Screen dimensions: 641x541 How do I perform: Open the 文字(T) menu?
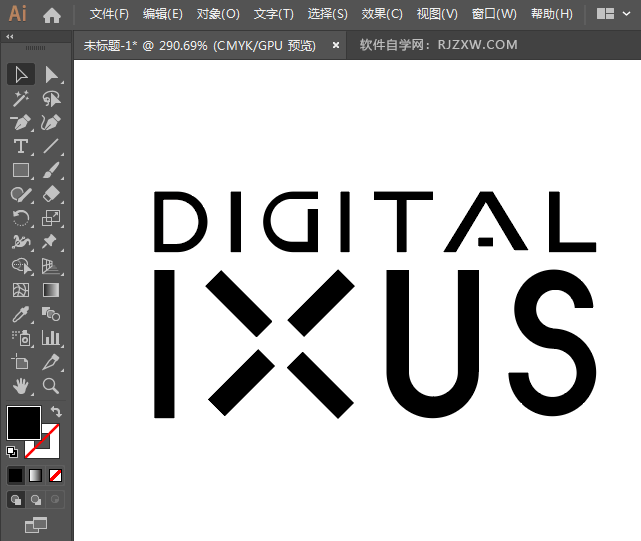tap(273, 14)
